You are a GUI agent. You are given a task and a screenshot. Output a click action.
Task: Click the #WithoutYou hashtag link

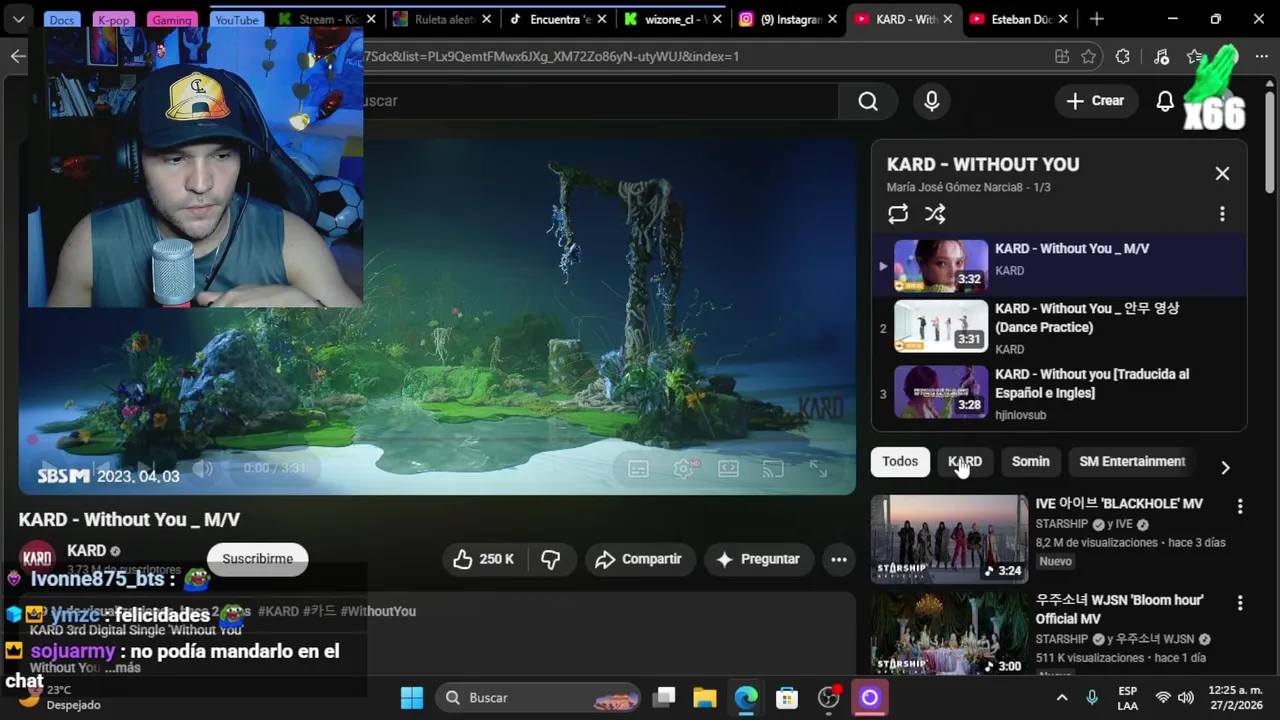click(378, 611)
